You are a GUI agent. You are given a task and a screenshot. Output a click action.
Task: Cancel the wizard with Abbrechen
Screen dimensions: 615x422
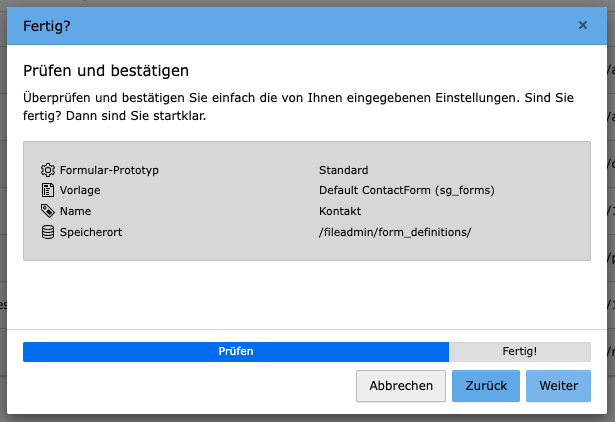[401, 386]
